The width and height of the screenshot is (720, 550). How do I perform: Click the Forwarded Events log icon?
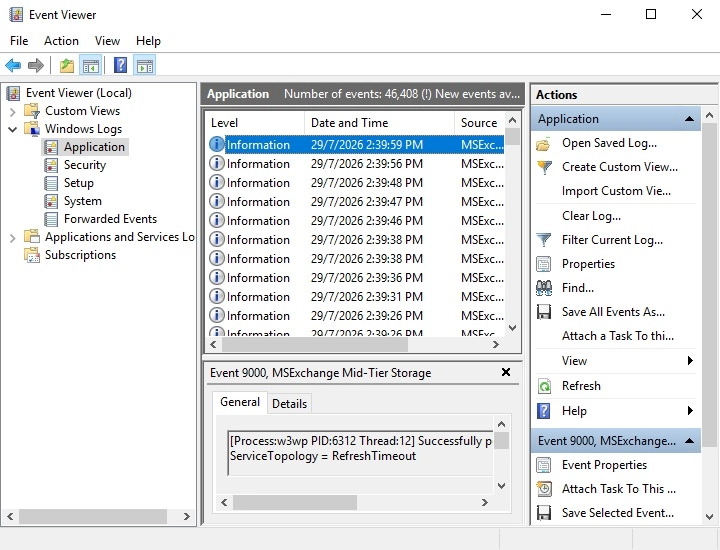(x=51, y=219)
